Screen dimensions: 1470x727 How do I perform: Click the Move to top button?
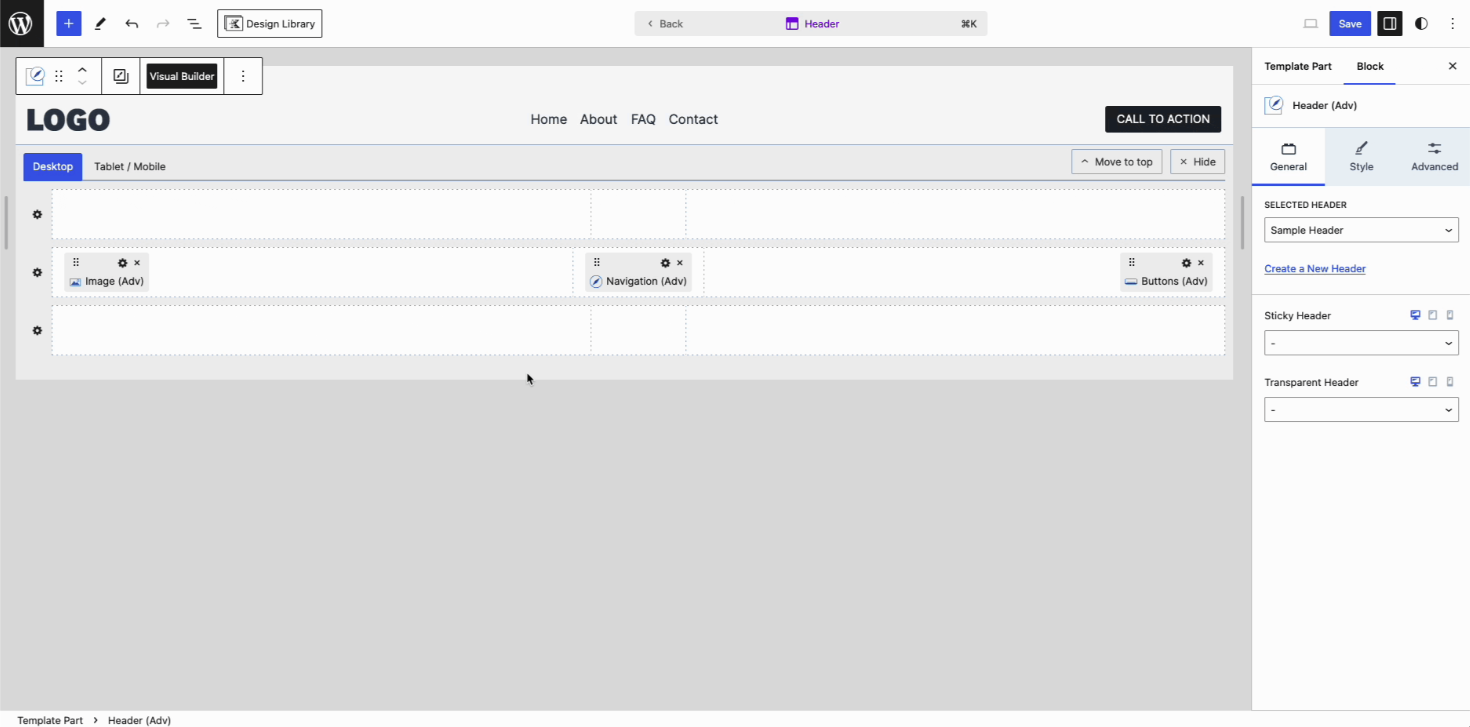(x=1116, y=162)
